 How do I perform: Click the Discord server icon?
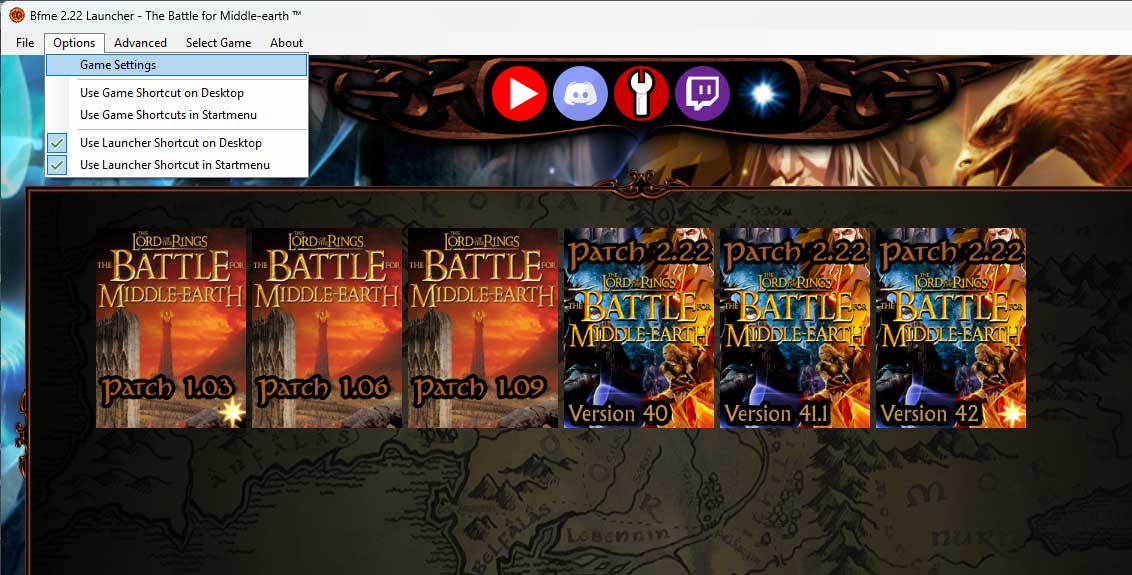pyautogui.click(x=580, y=94)
